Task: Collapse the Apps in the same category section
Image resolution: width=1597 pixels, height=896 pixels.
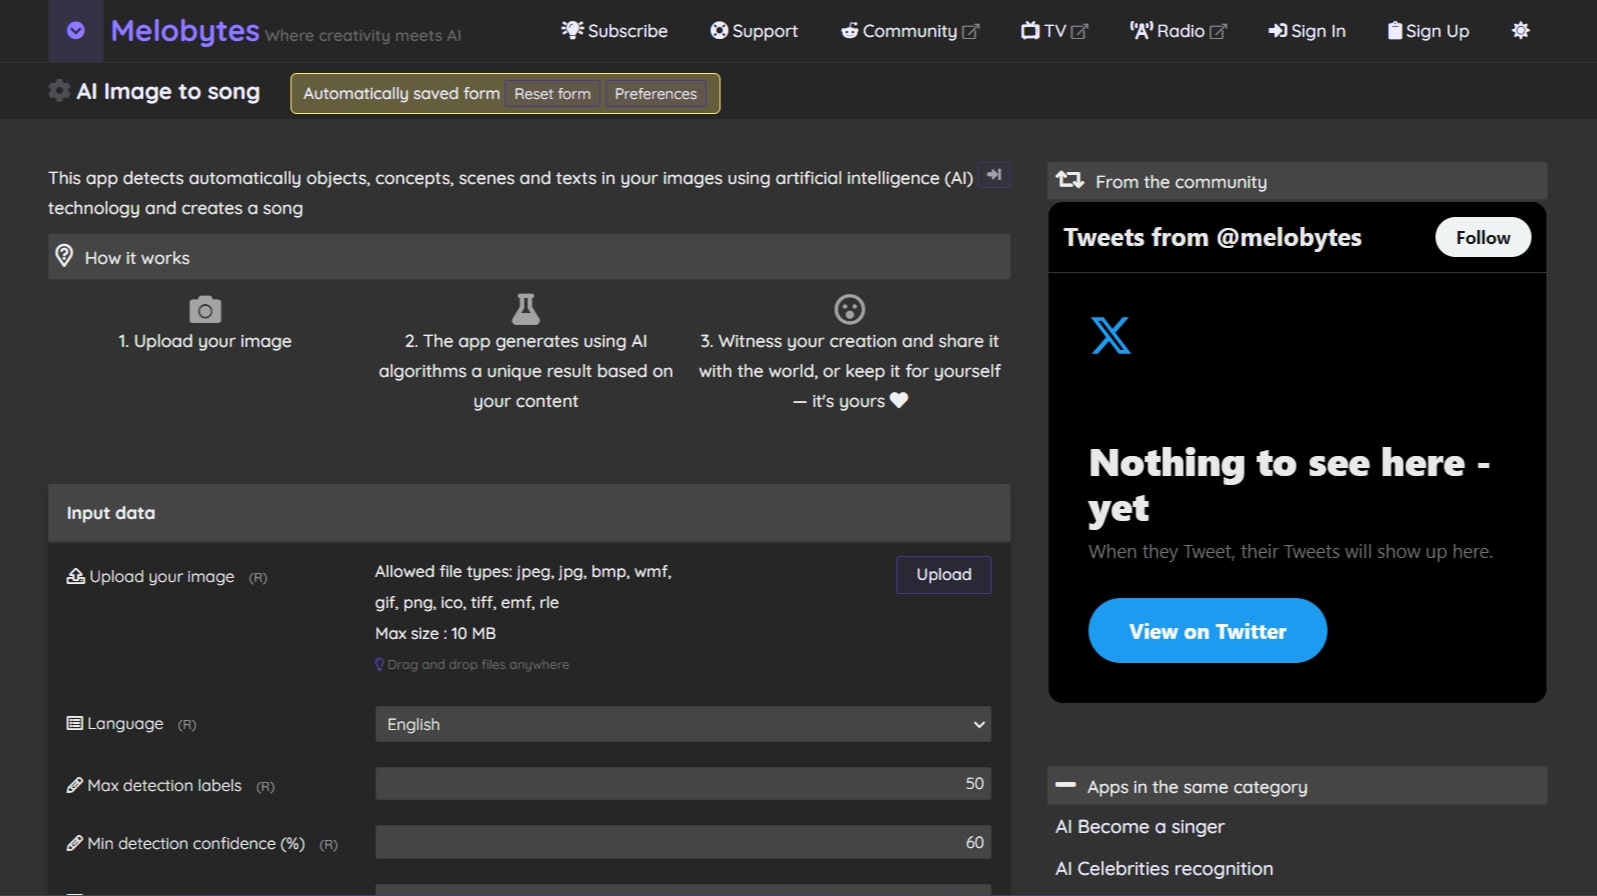Action: (1066, 786)
